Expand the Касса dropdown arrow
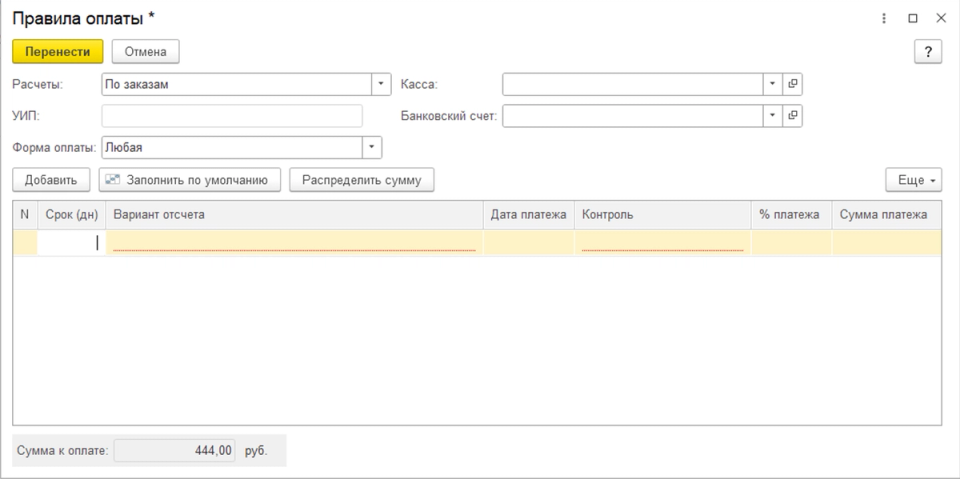Image resolution: width=960 pixels, height=479 pixels. [773, 84]
